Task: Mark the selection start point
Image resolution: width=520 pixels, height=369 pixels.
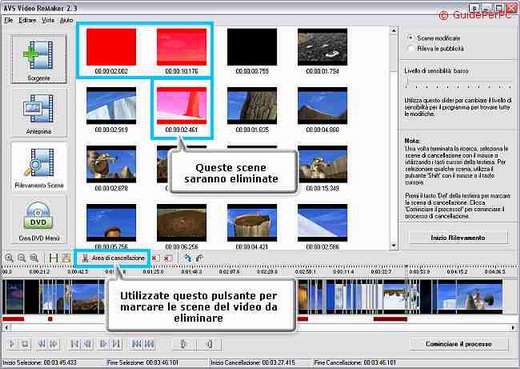Action: tap(184, 344)
